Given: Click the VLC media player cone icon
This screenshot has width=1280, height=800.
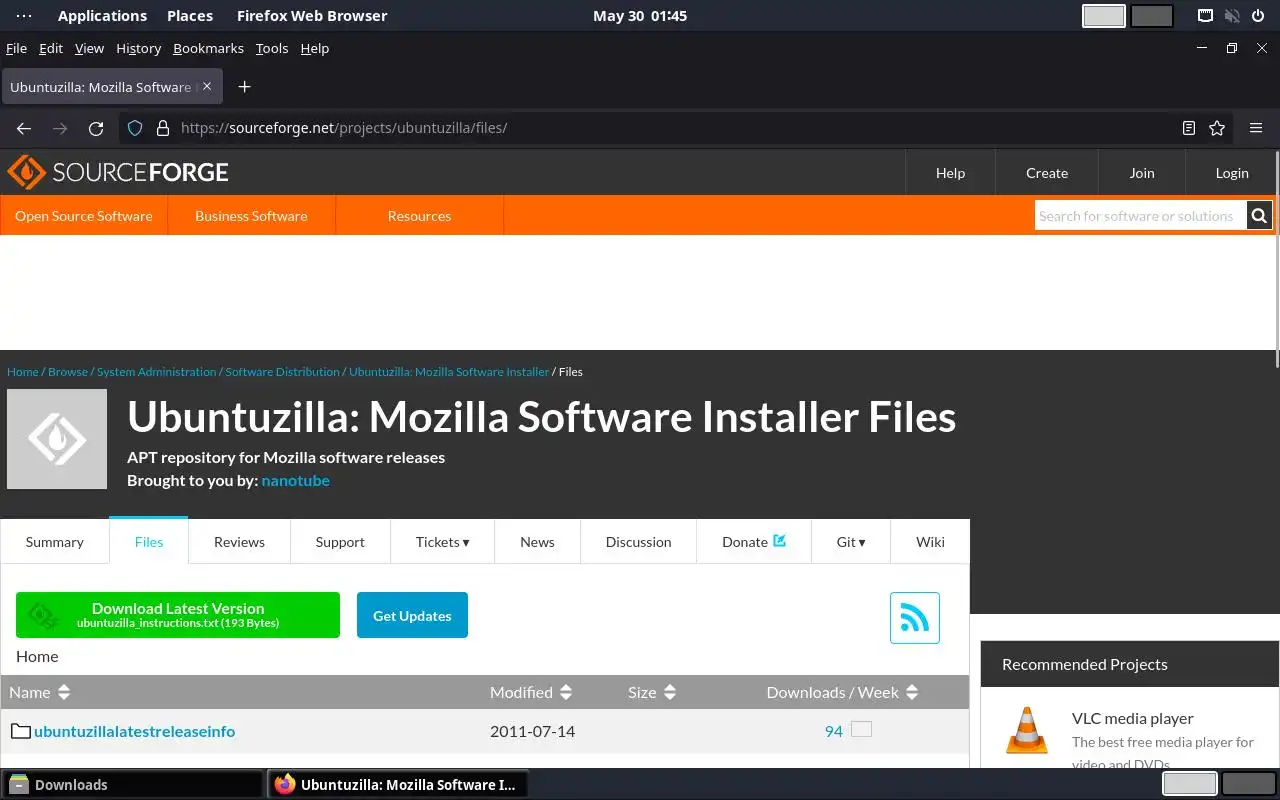Looking at the screenshot, I should pyautogui.click(x=1026, y=731).
